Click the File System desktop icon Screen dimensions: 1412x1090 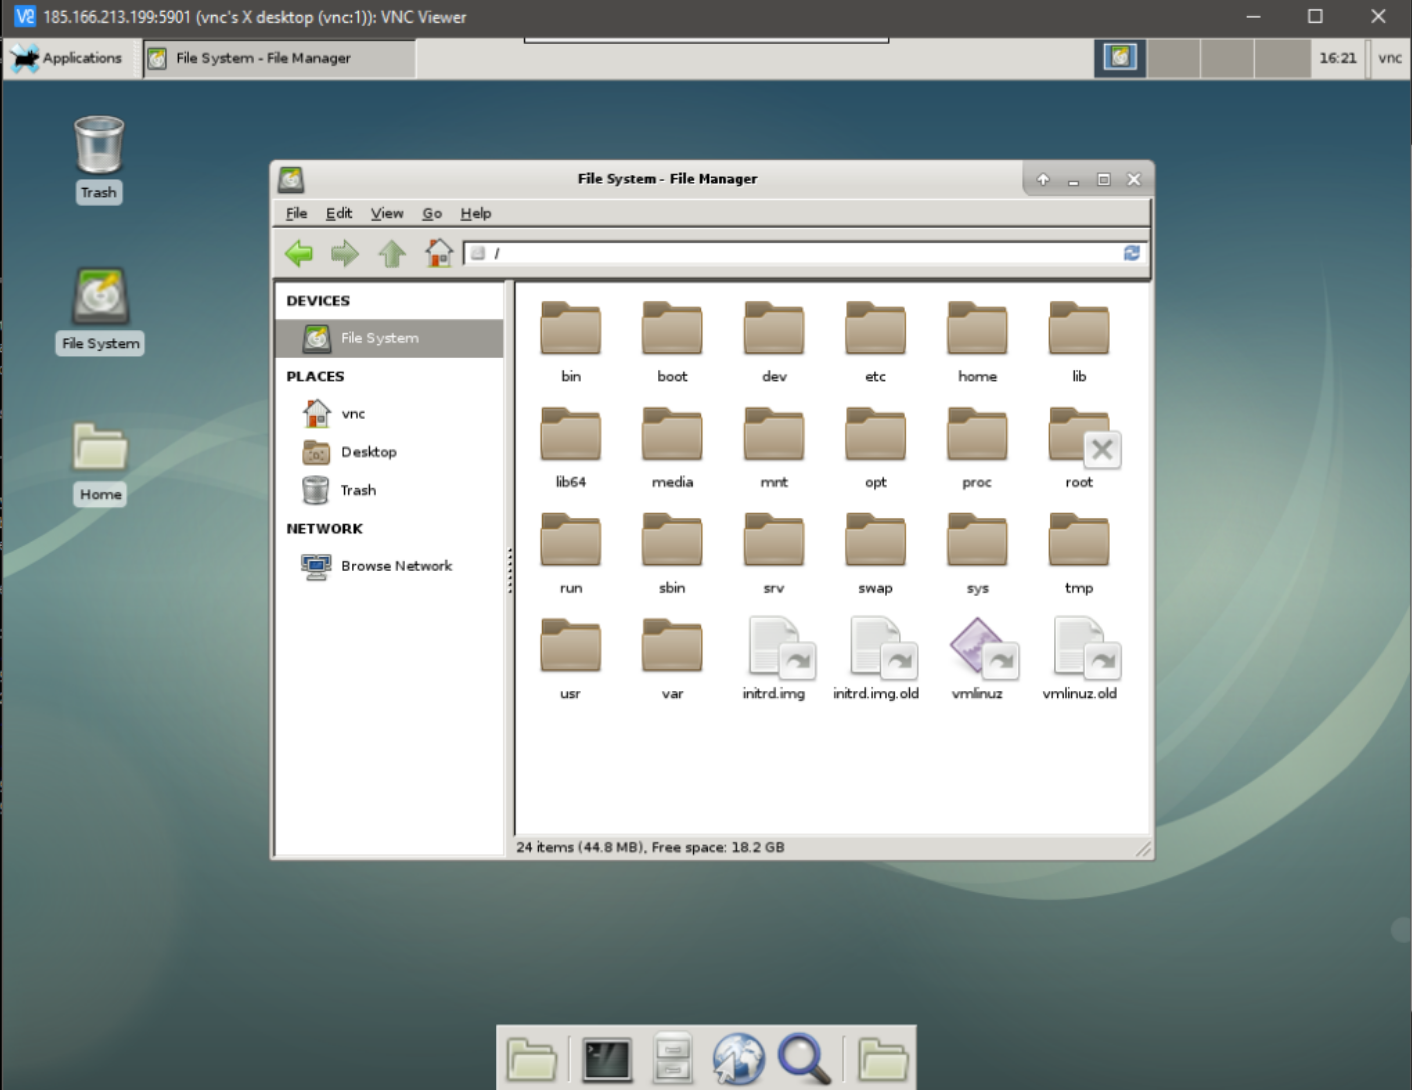100,311
